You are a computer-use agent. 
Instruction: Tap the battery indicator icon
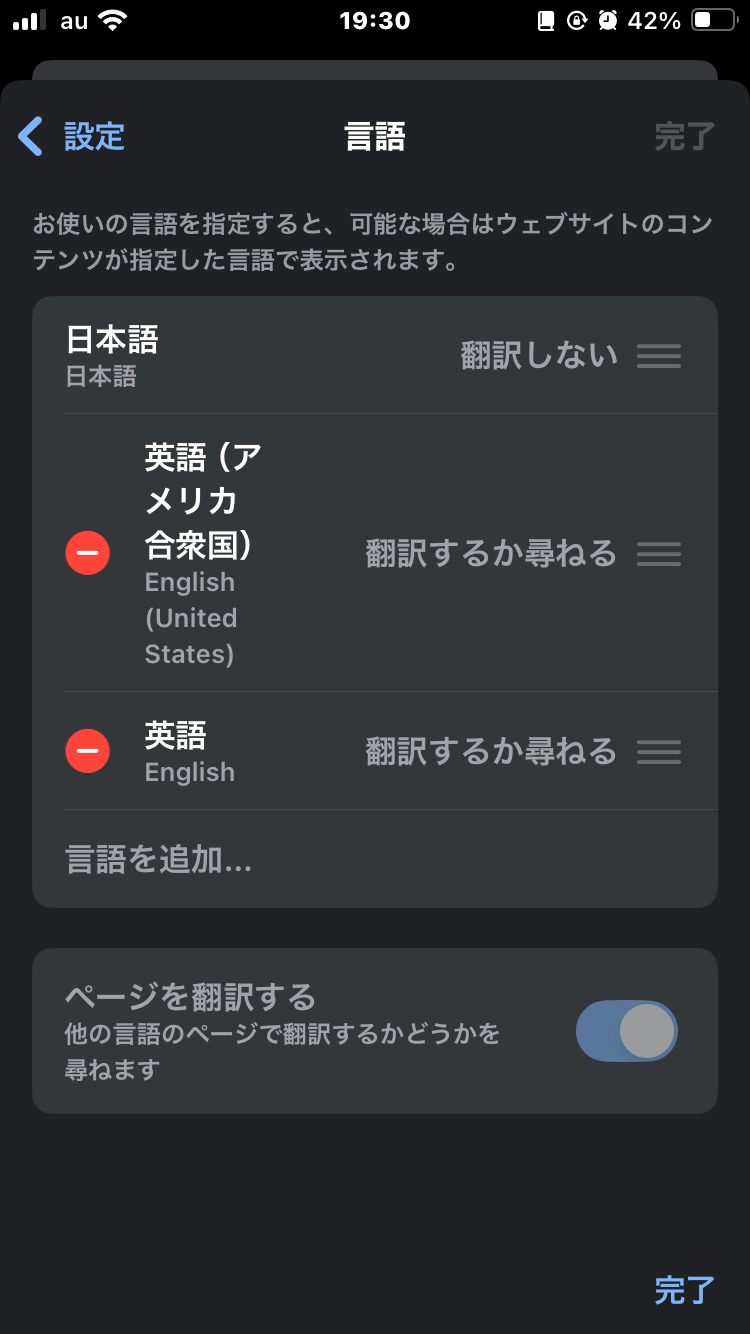point(714,21)
